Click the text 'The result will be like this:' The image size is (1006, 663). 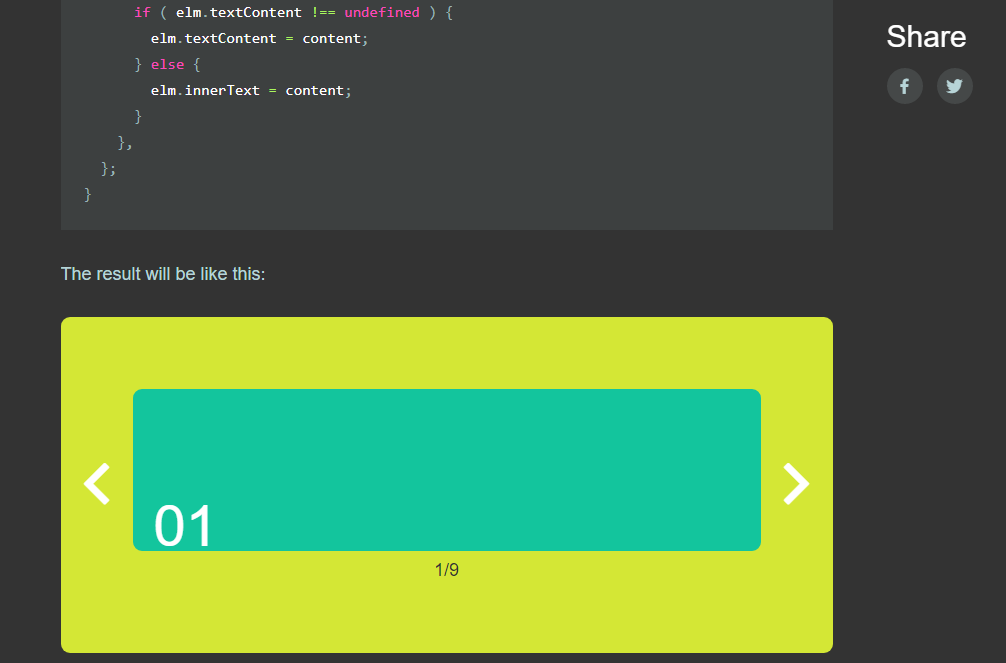tap(163, 273)
